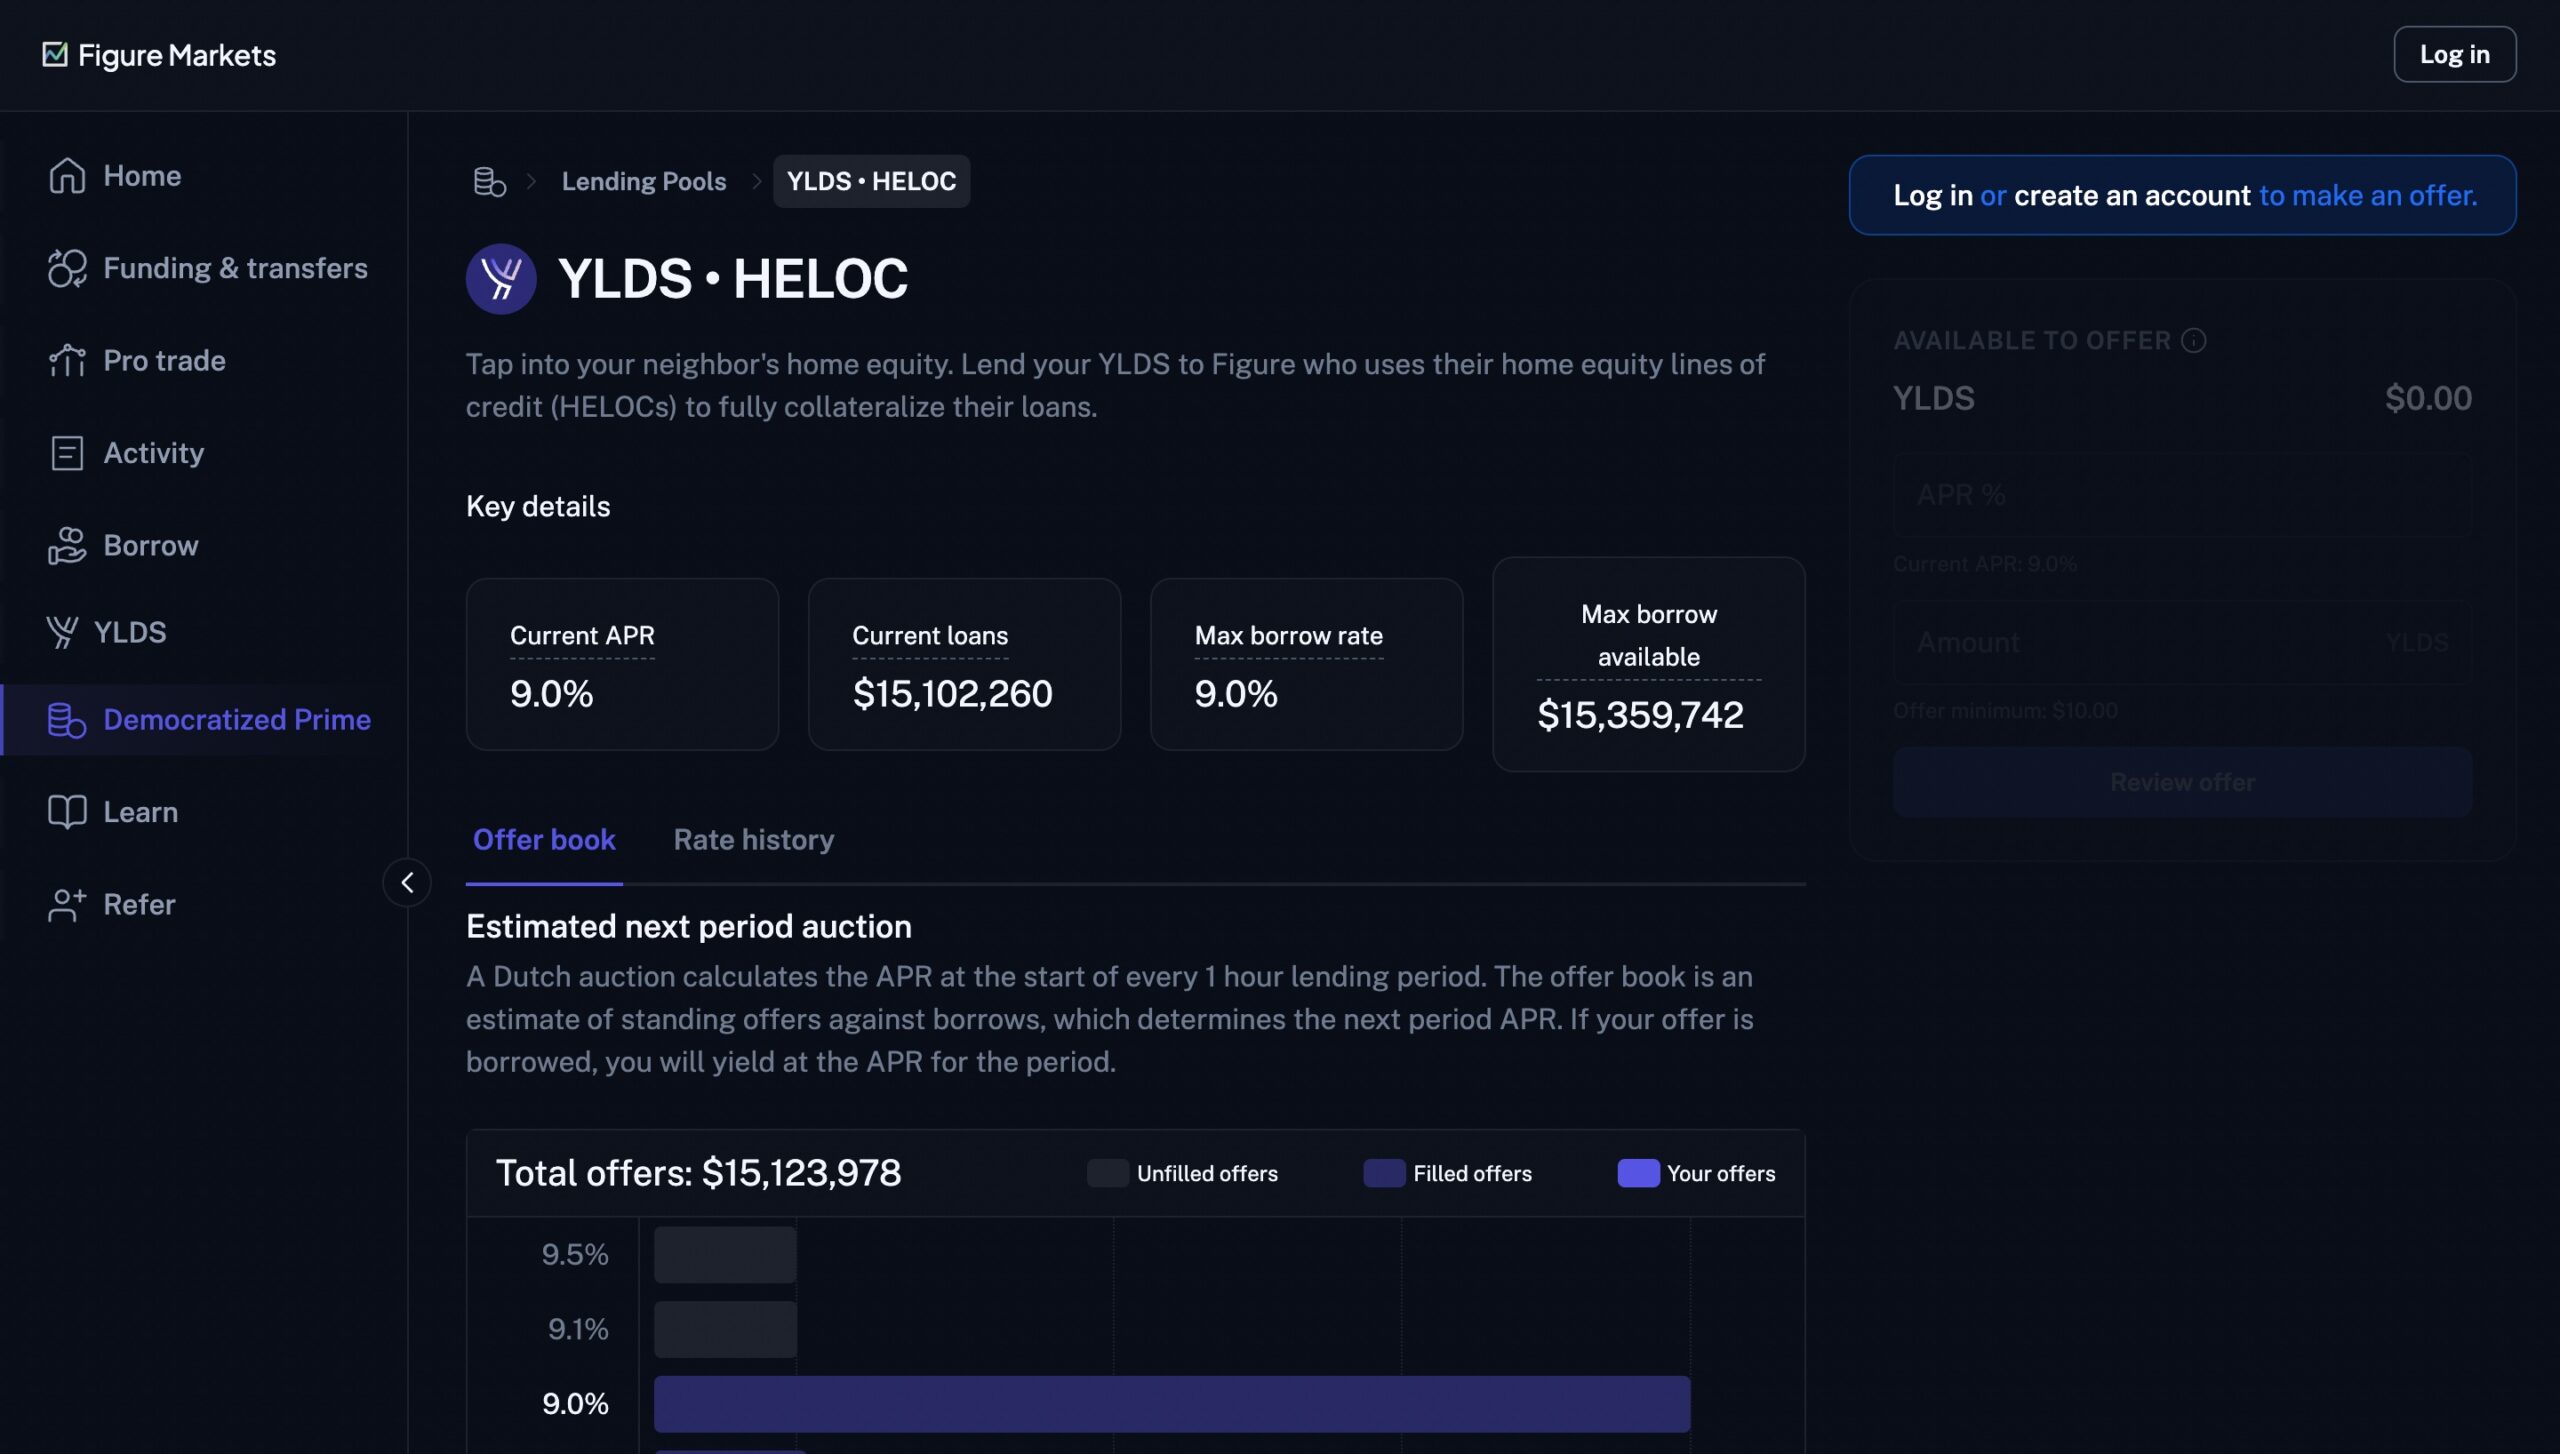Click the Activity list icon

[67, 453]
